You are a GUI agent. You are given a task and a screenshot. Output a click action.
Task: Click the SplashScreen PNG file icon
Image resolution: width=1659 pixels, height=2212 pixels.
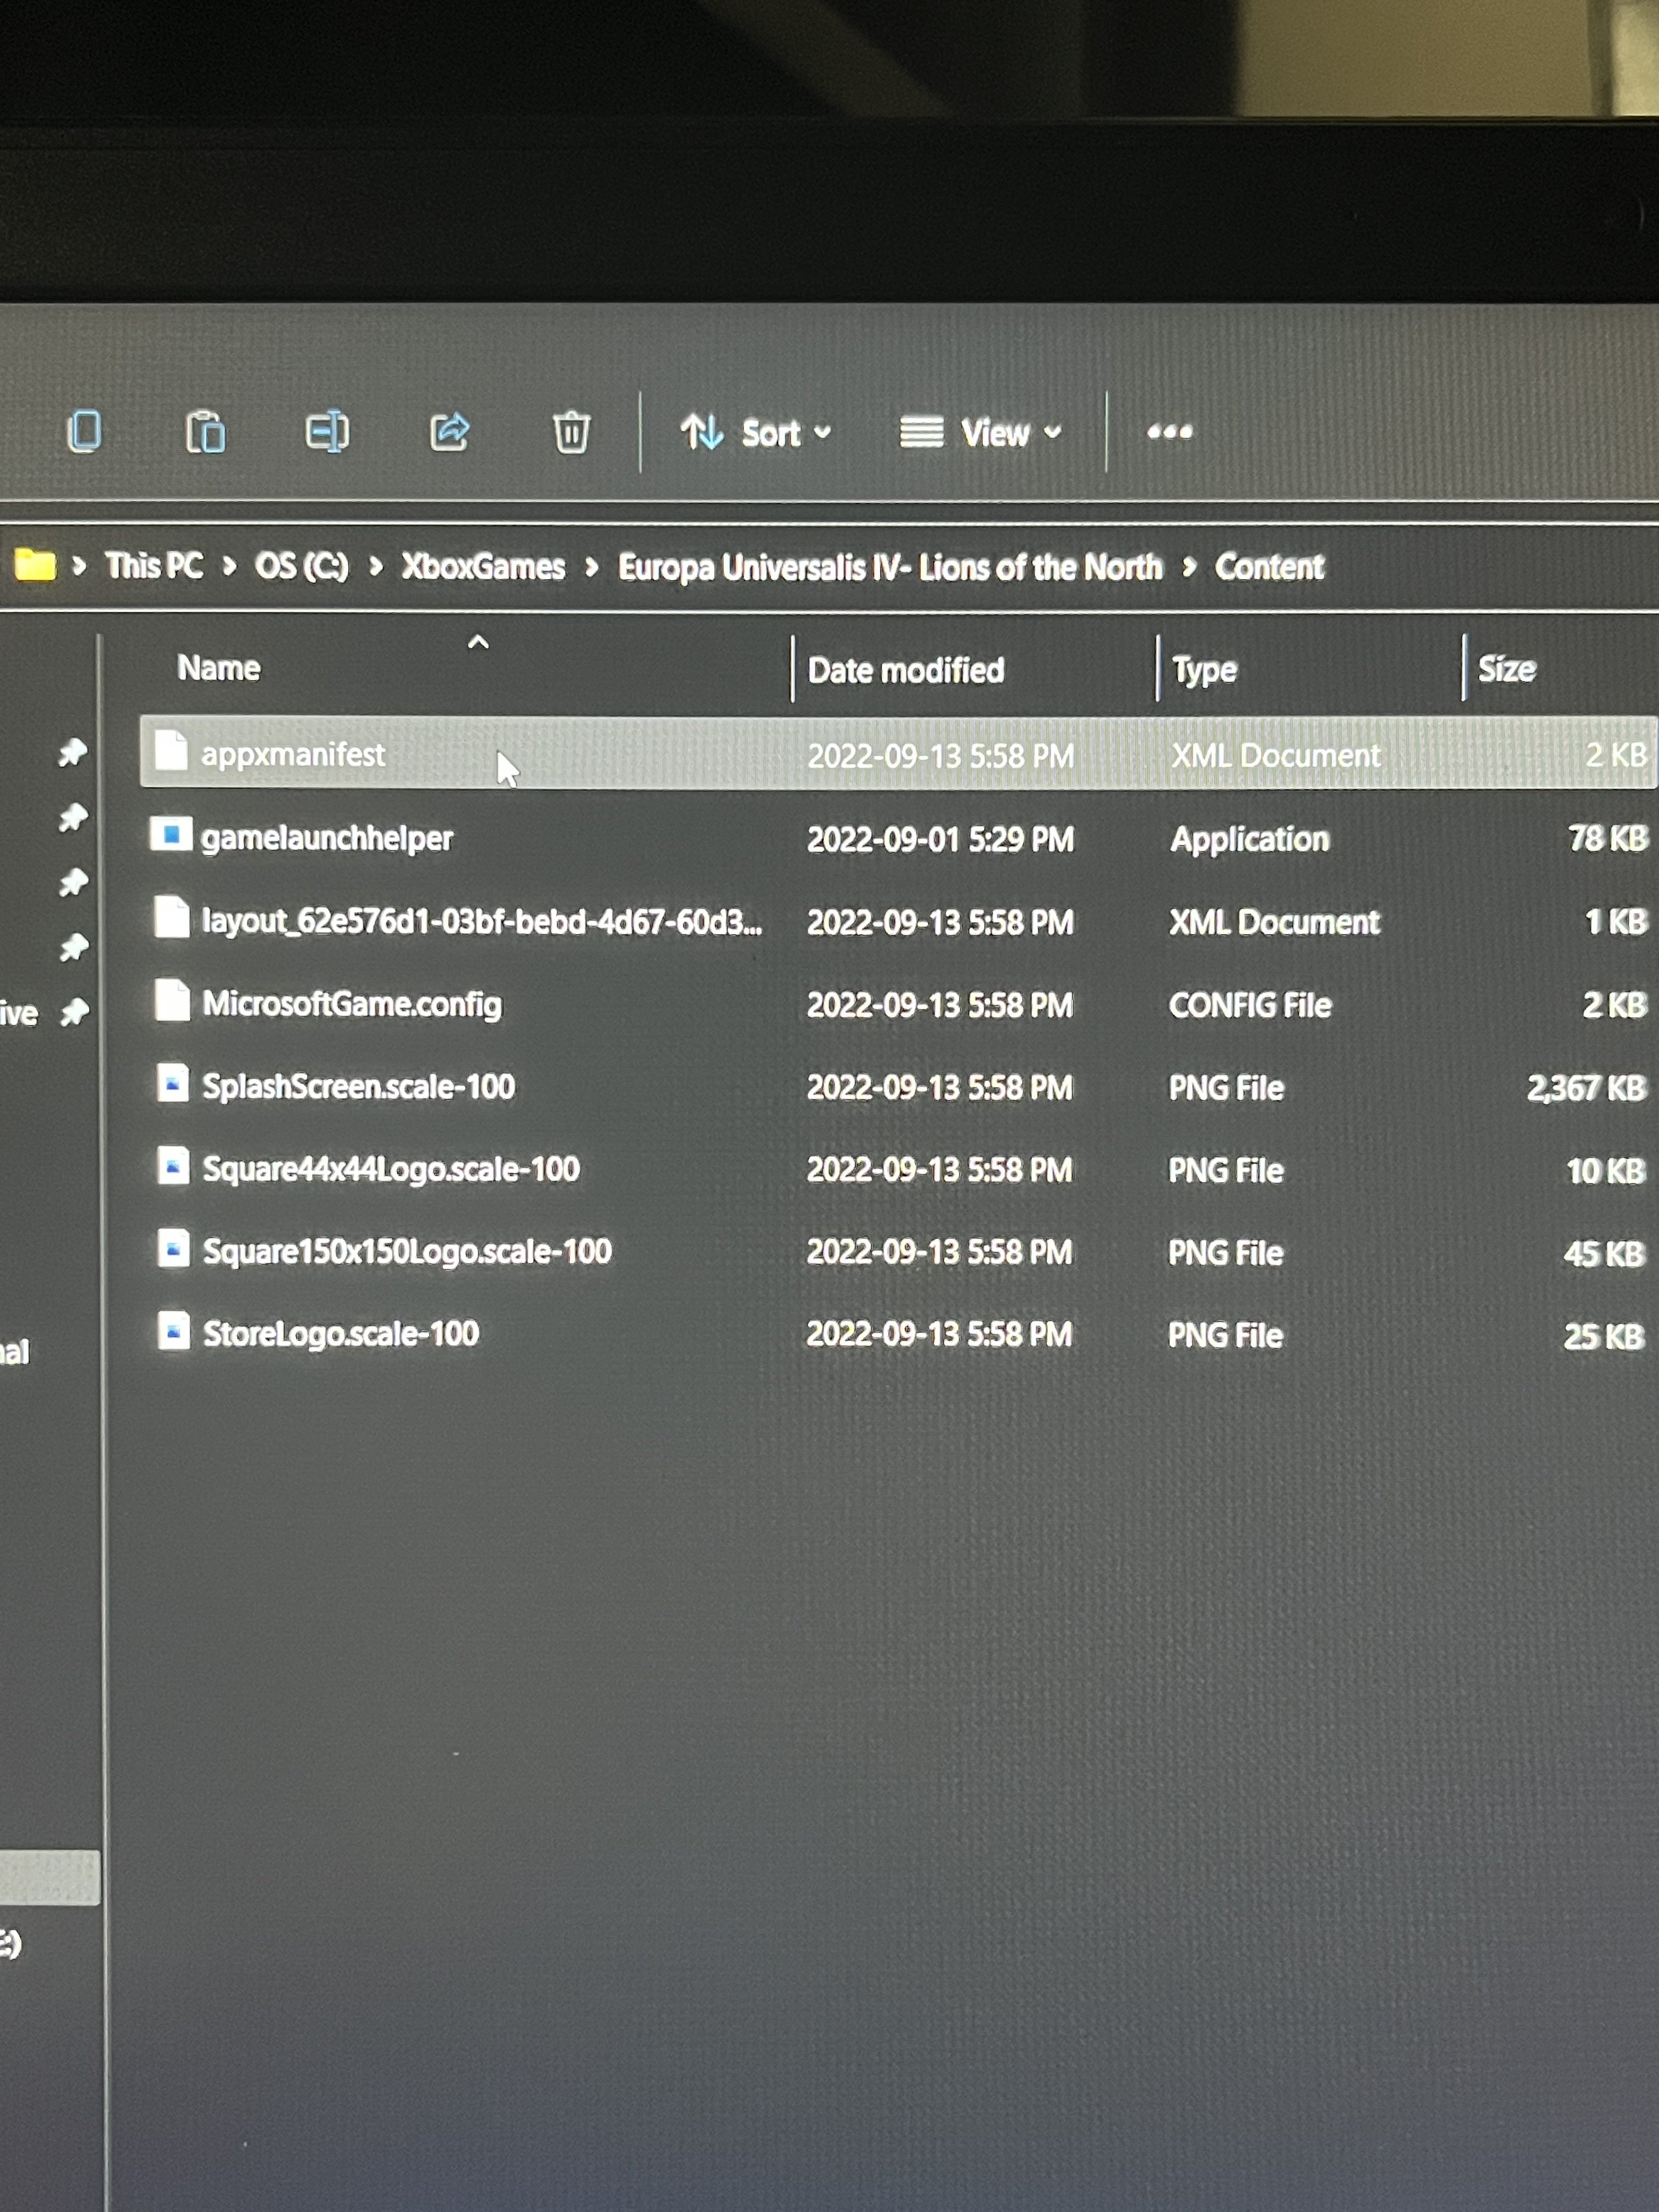pos(173,1083)
